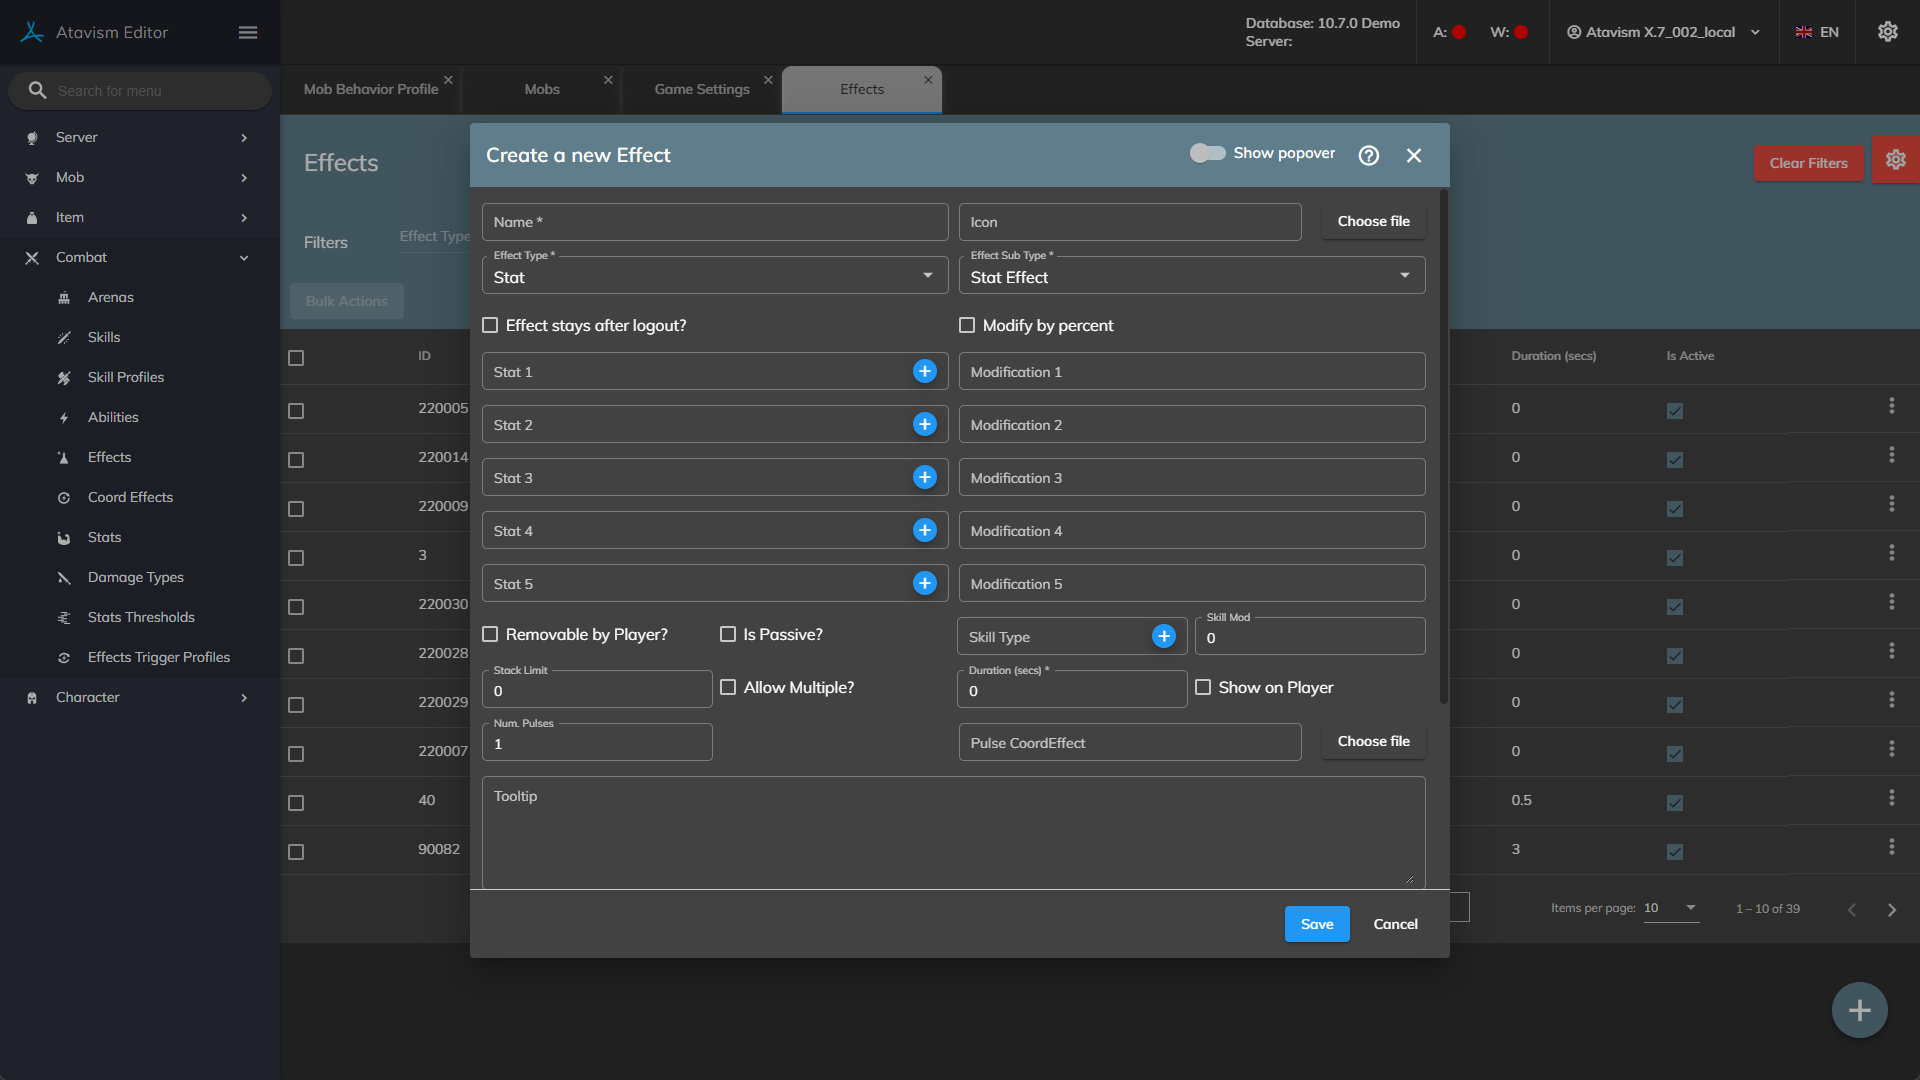Image resolution: width=1920 pixels, height=1080 pixels.
Task: Enable Modify by percent checkbox
Action: 967,325
